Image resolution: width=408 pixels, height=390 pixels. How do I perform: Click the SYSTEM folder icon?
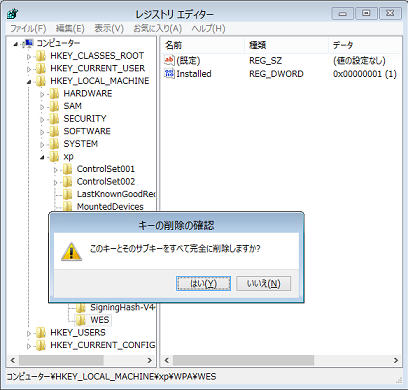54,144
